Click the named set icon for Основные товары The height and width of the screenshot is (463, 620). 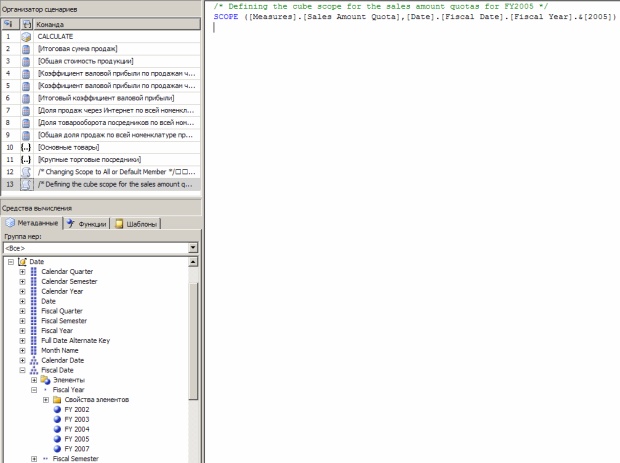click(x=26, y=147)
